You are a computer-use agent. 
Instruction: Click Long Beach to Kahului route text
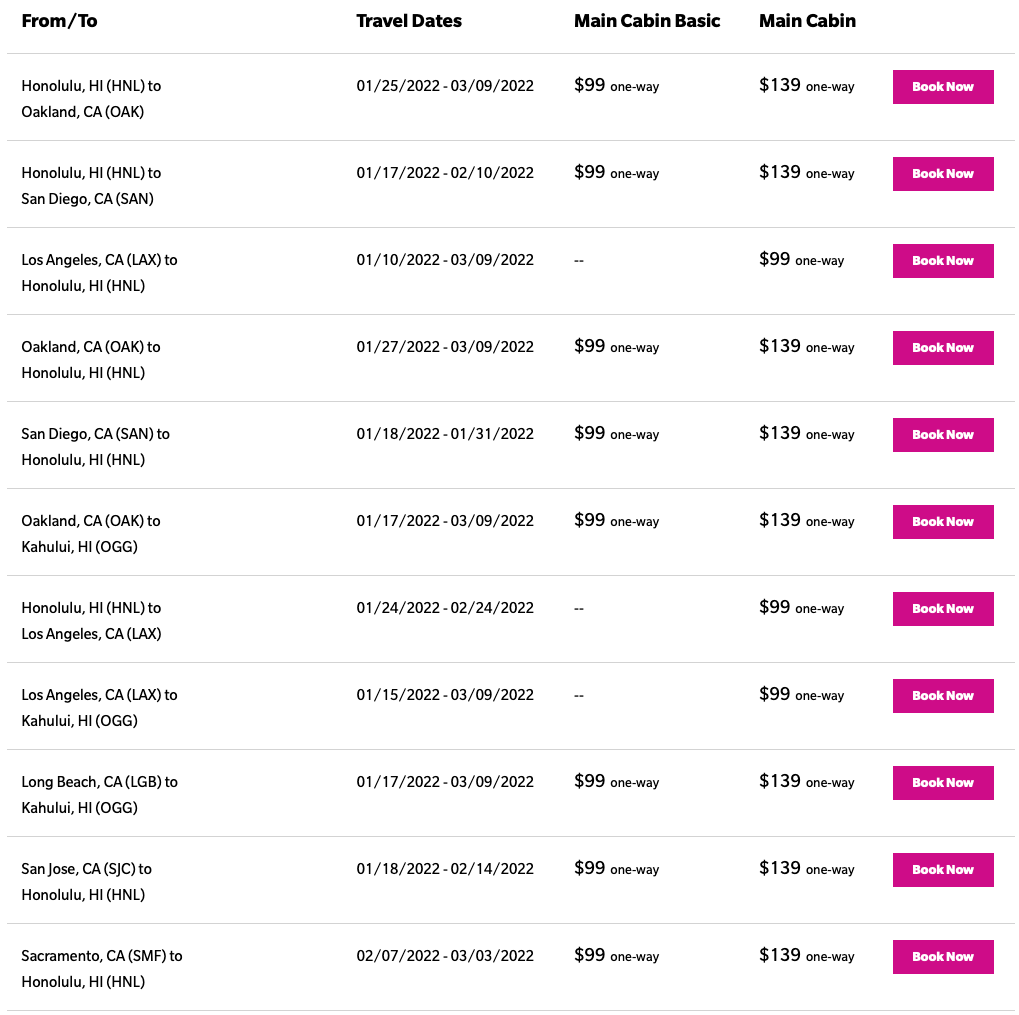(99, 795)
